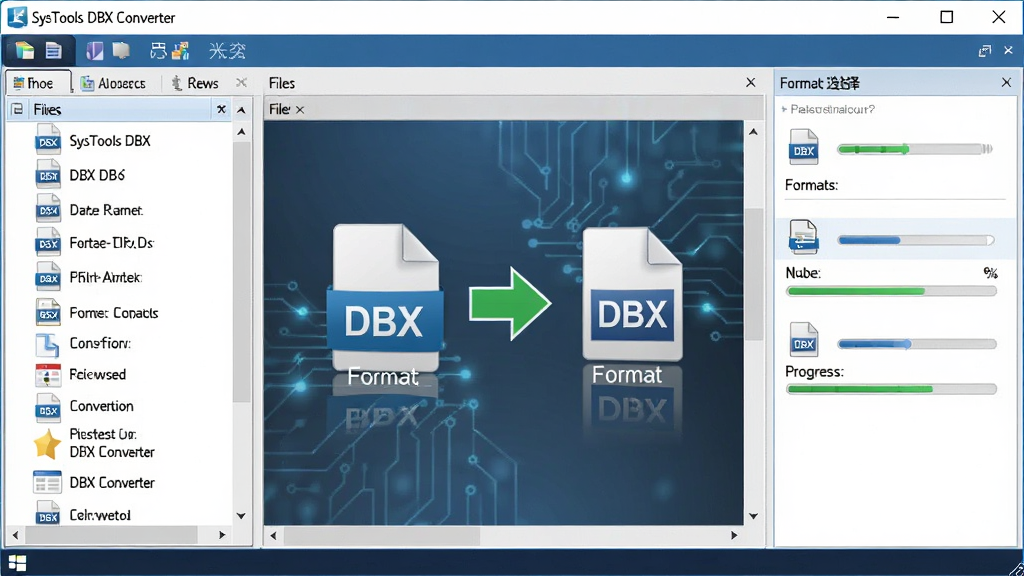Click the Convertion DBX icon
1024x576 pixels.
click(48, 408)
